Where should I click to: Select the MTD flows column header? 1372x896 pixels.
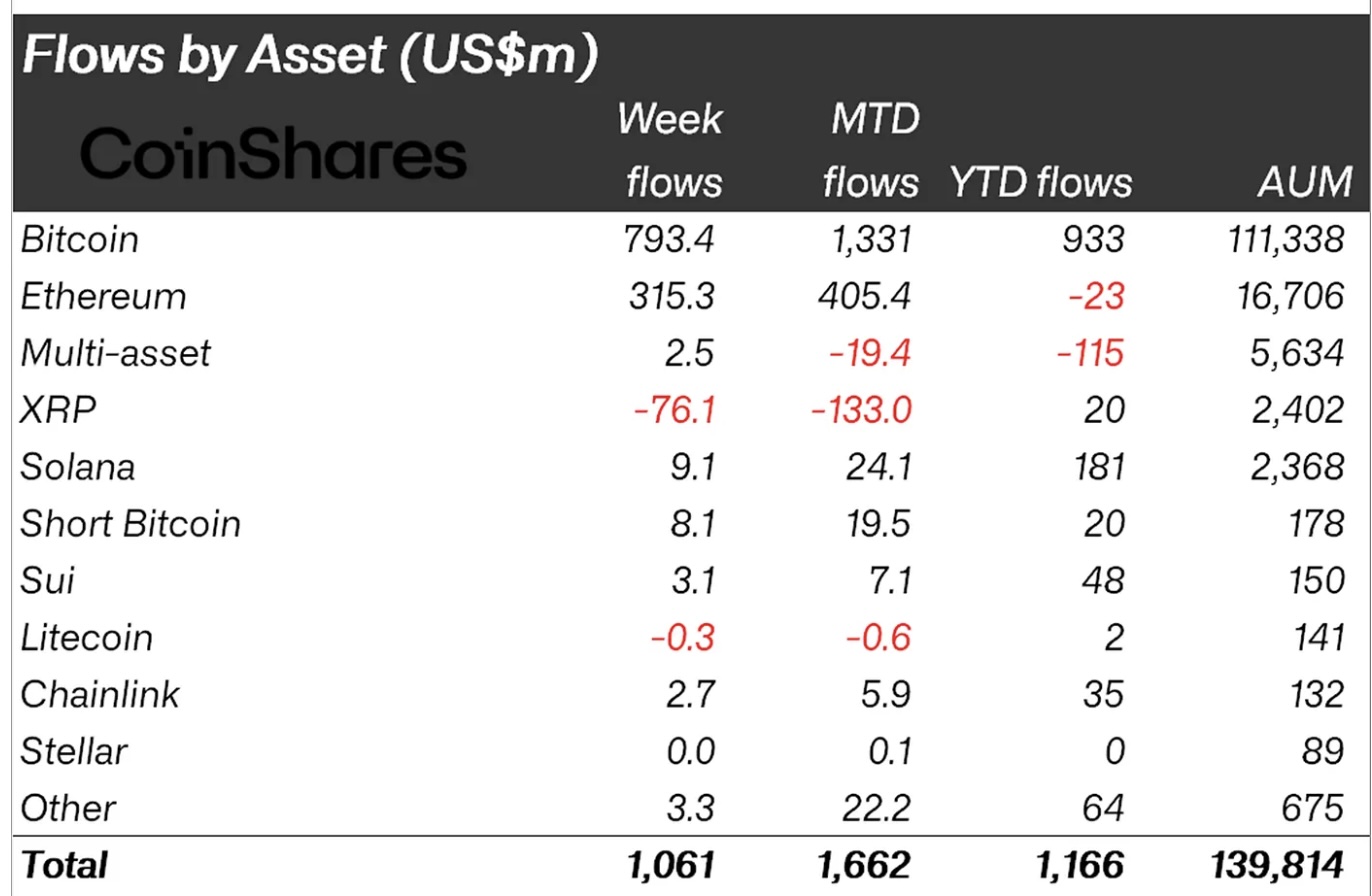pyautogui.click(x=869, y=151)
